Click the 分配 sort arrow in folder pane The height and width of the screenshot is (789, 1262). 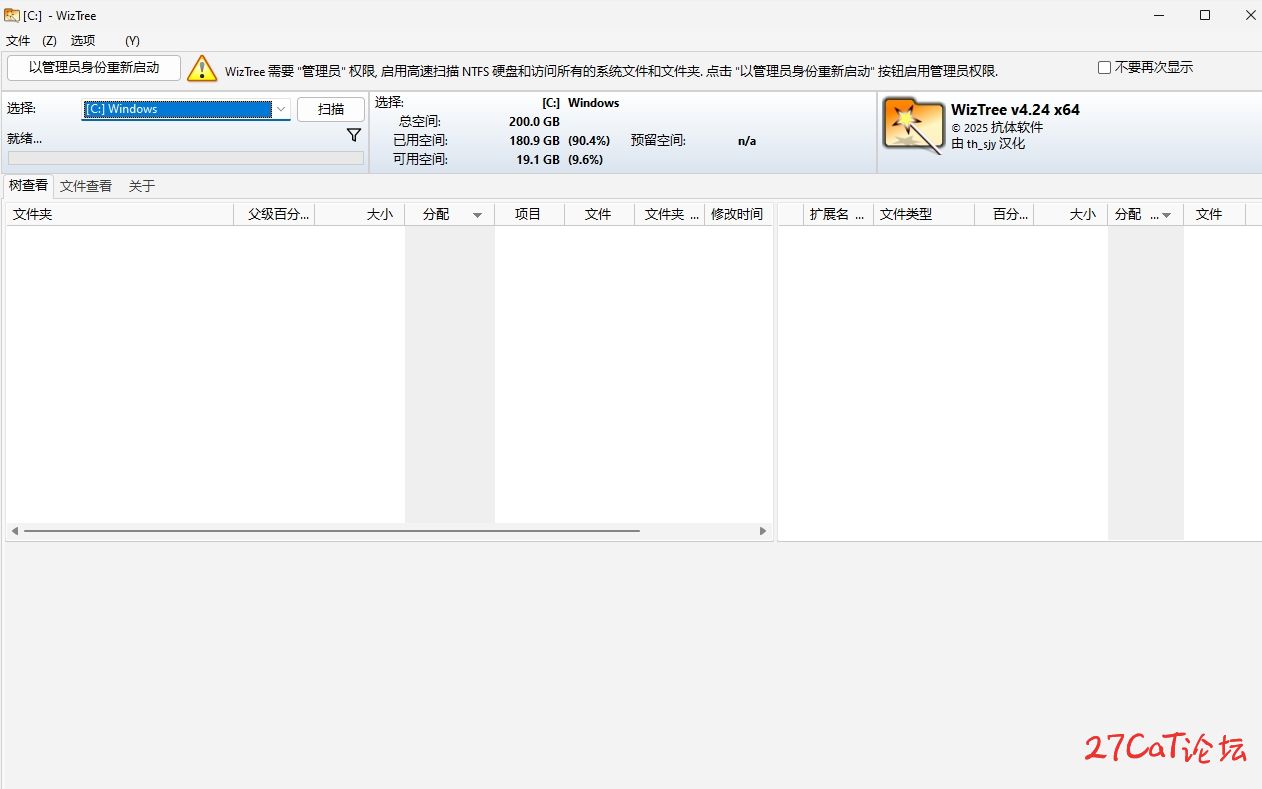pos(477,215)
